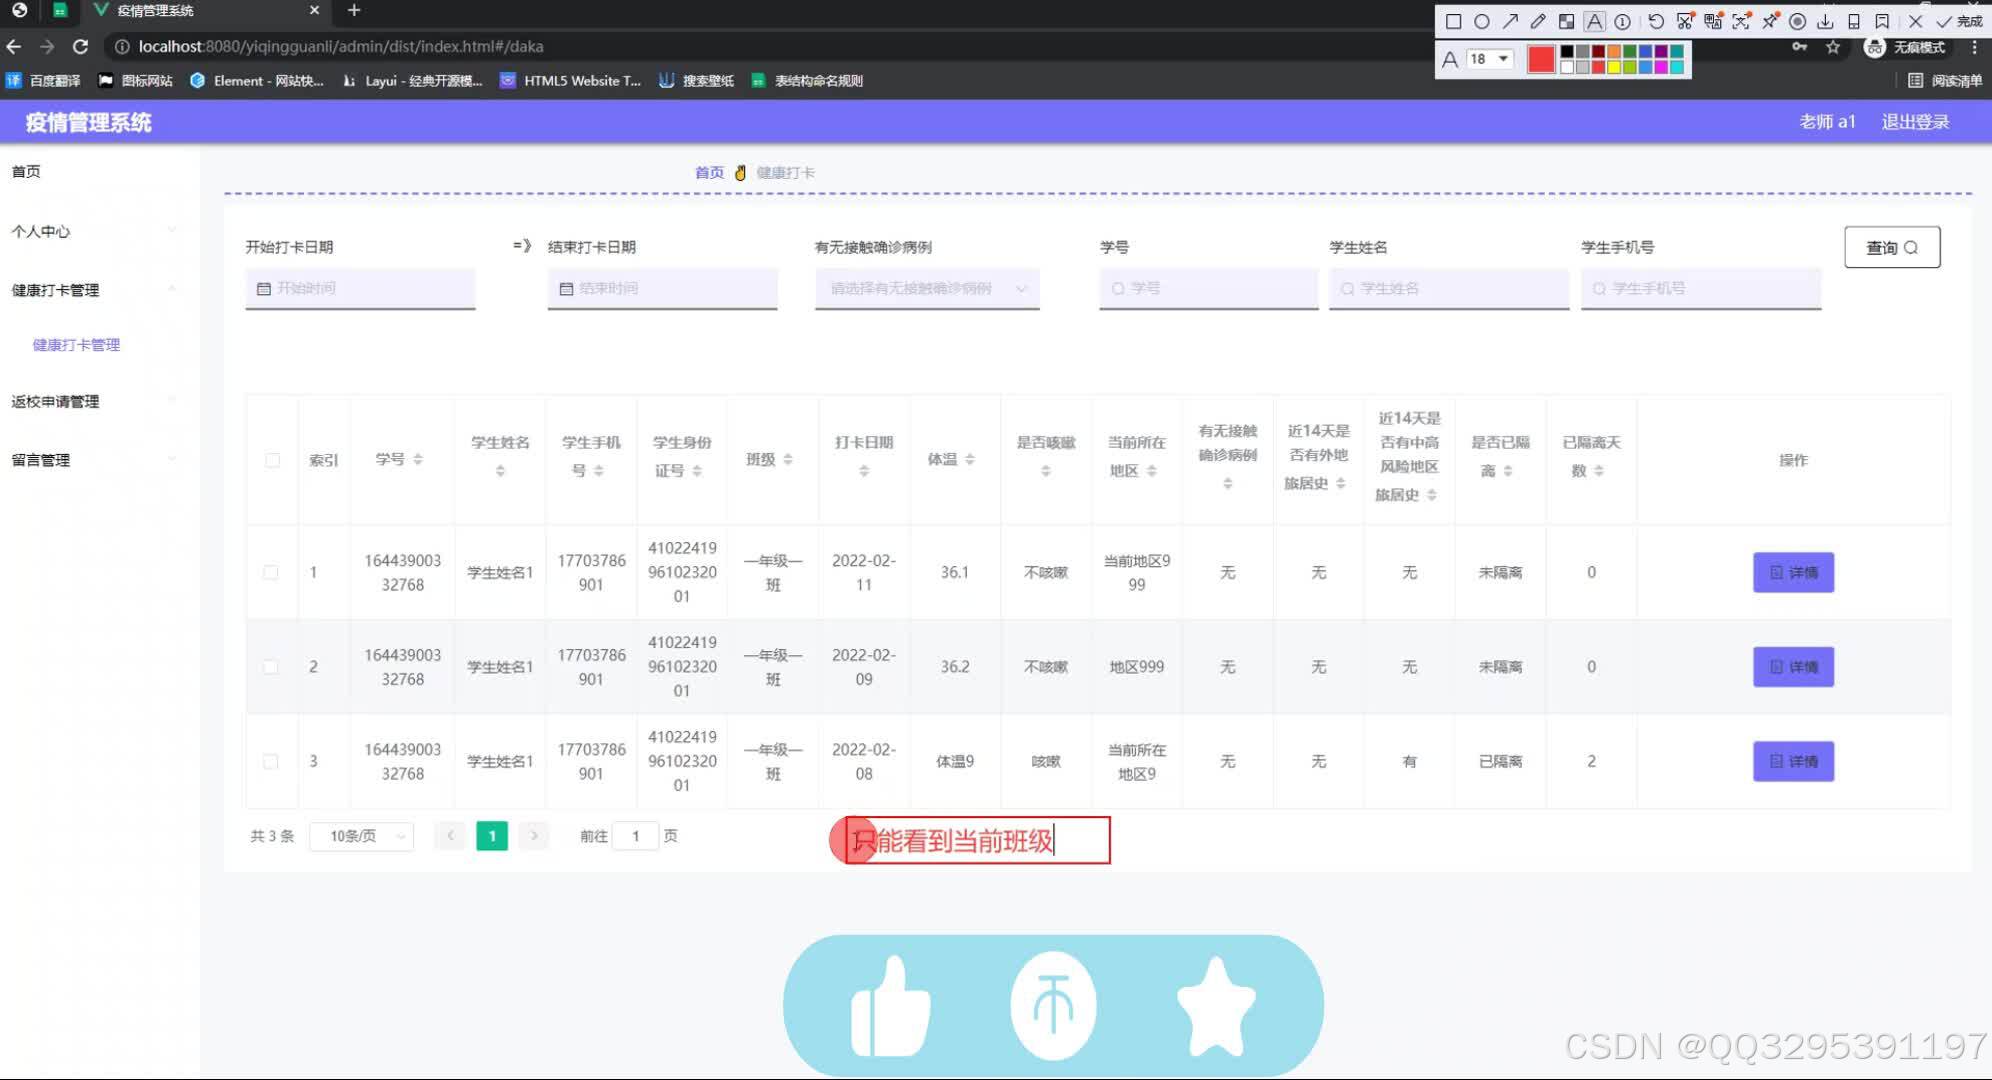Screen dimensions: 1992x1080
Task: Pick the yellow color swatch
Action: click(1614, 67)
